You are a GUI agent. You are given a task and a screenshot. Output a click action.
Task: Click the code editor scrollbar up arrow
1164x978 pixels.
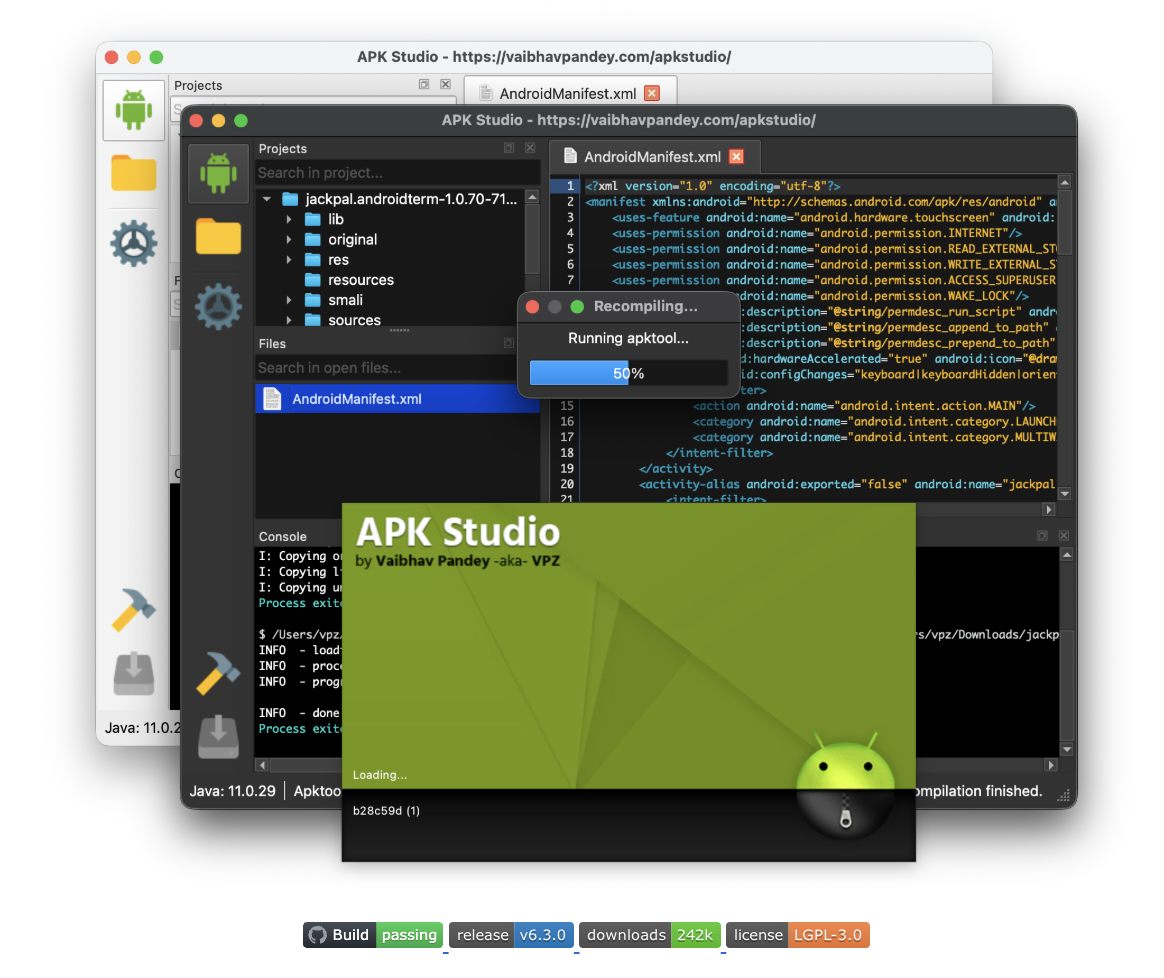point(1065,182)
